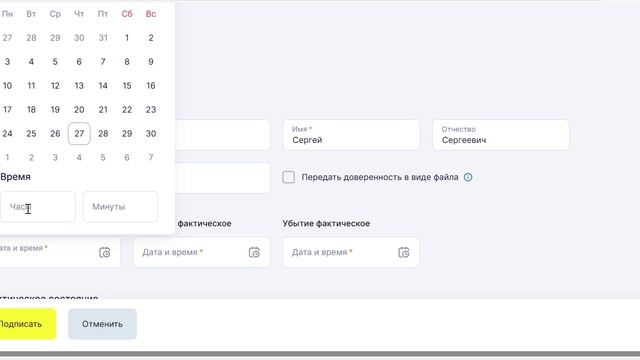Select previous-month greyed day 28 in first row

pos(31,38)
